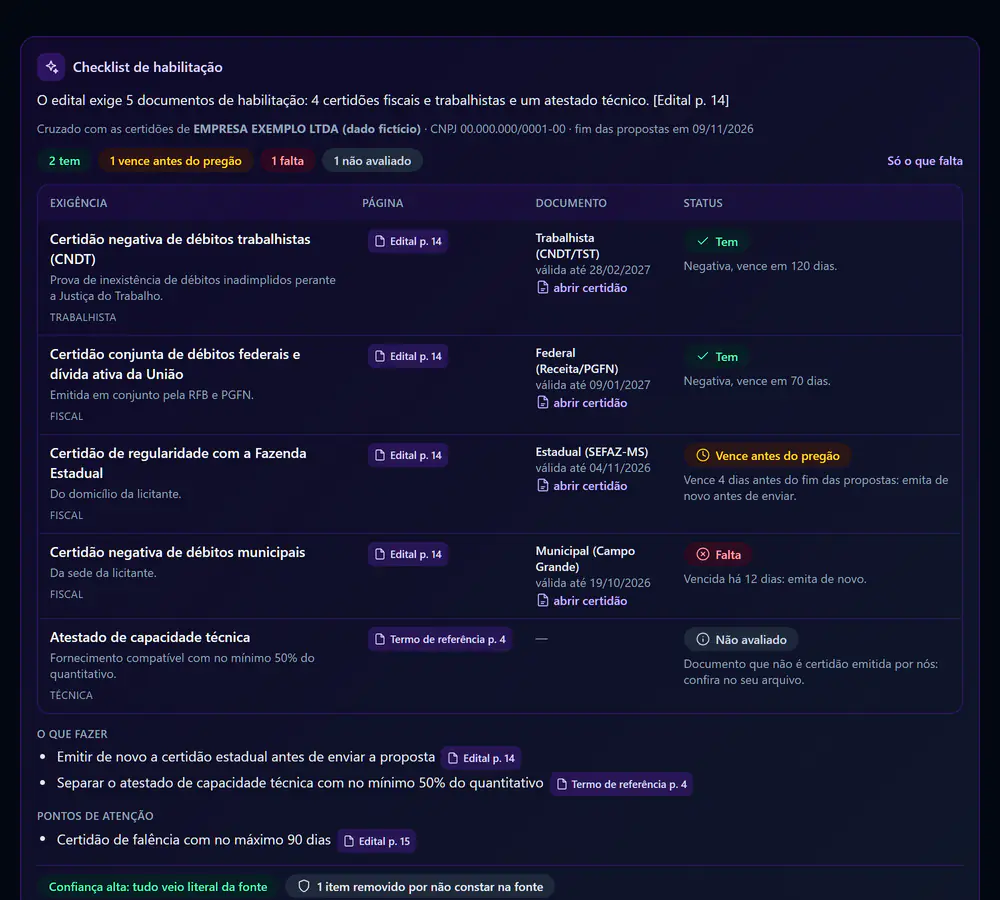Click the 'Tem' status badge in Federal row
Image resolution: width=1000 pixels, height=900 pixels.
click(x=717, y=357)
